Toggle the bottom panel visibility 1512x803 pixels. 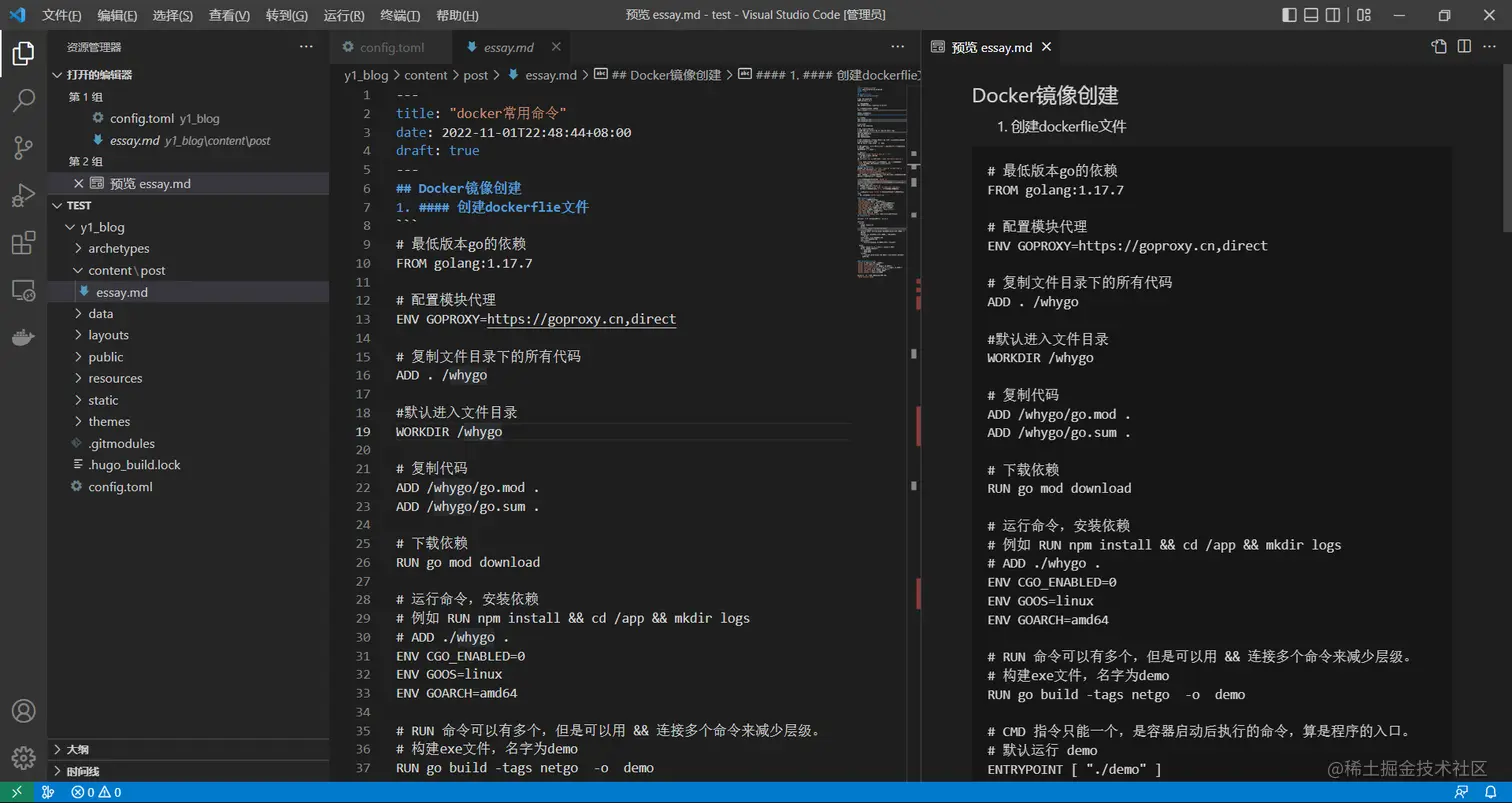click(1311, 15)
